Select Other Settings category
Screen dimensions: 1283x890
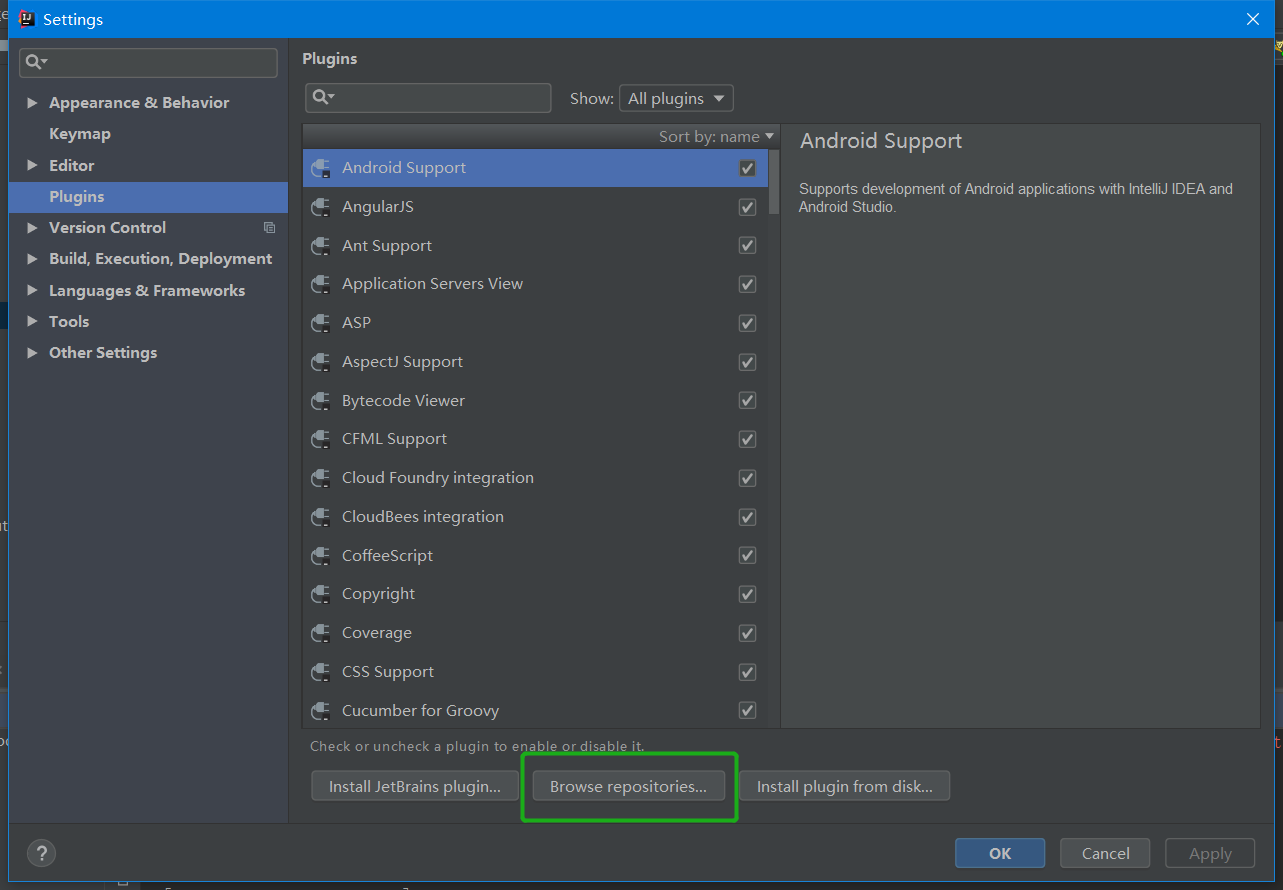103,353
